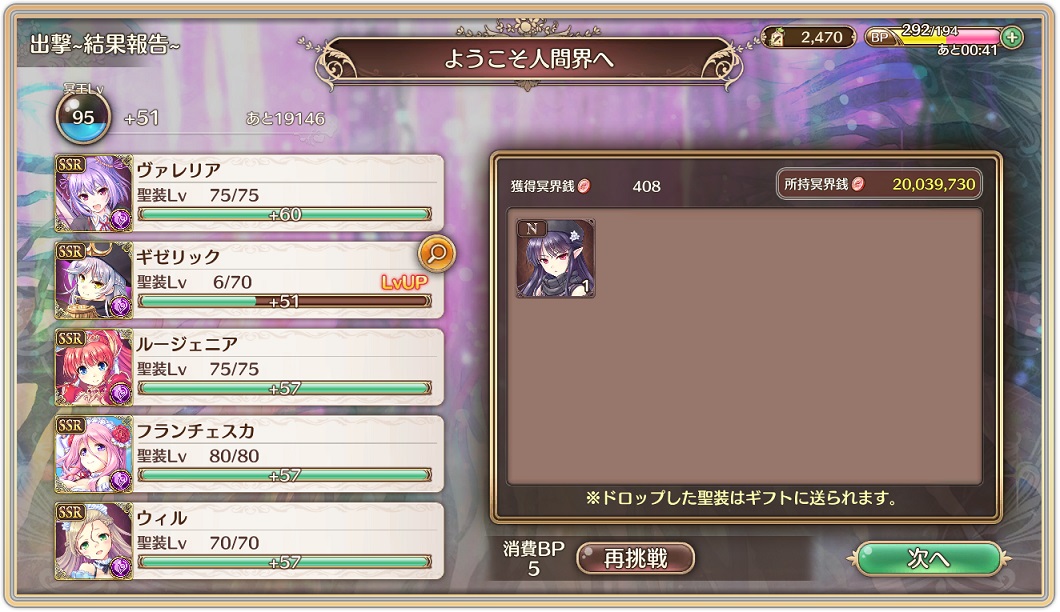Tap the green plus BP recharge icon

pyautogui.click(x=1012, y=37)
